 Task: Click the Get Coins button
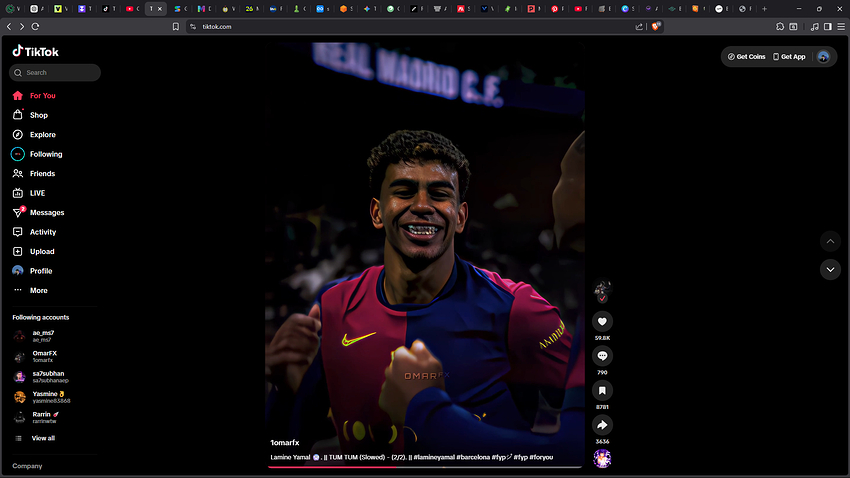(x=746, y=56)
